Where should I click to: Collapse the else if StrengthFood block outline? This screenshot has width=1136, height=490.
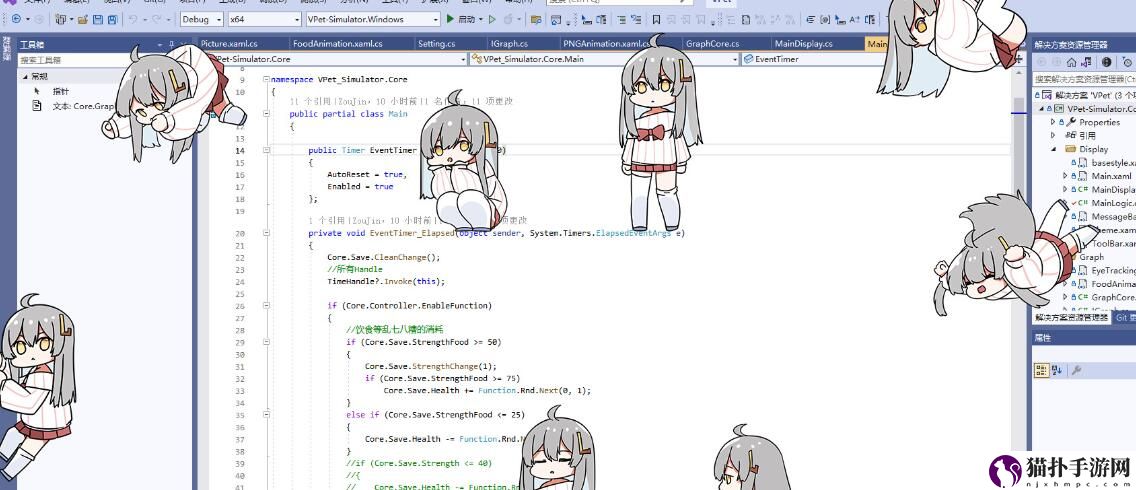tap(267, 415)
